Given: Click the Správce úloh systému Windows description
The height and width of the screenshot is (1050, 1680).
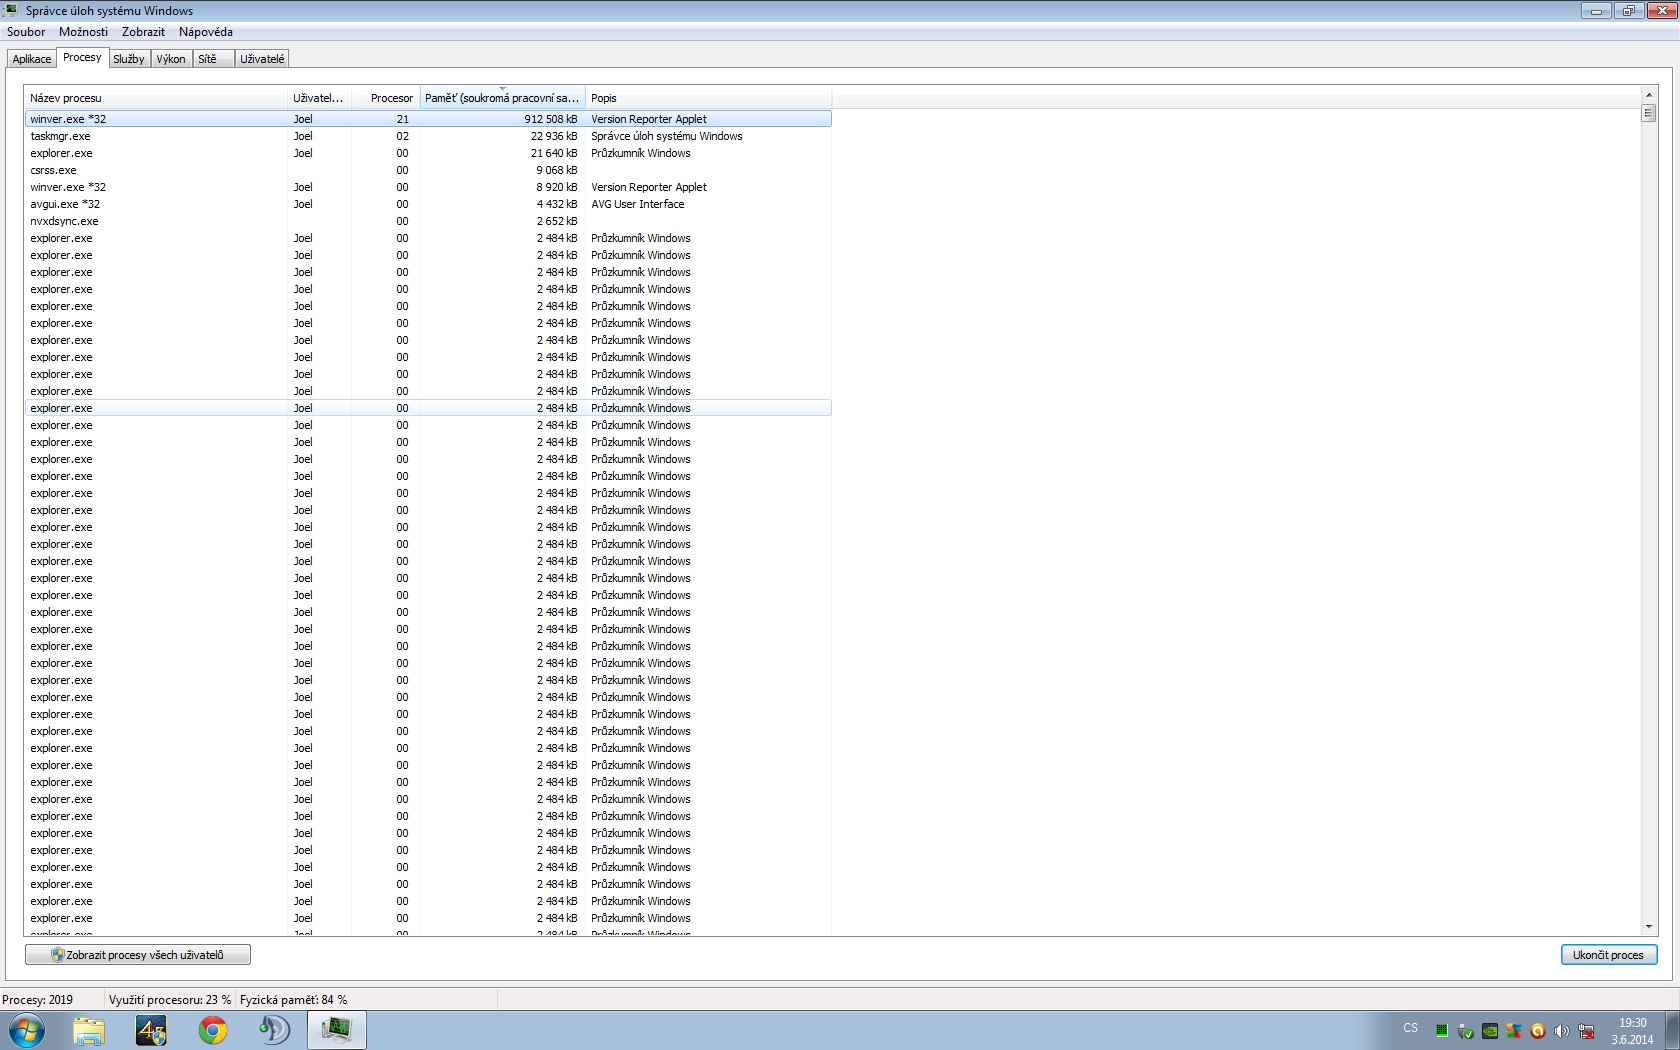Looking at the screenshot, I should point(667,136).
